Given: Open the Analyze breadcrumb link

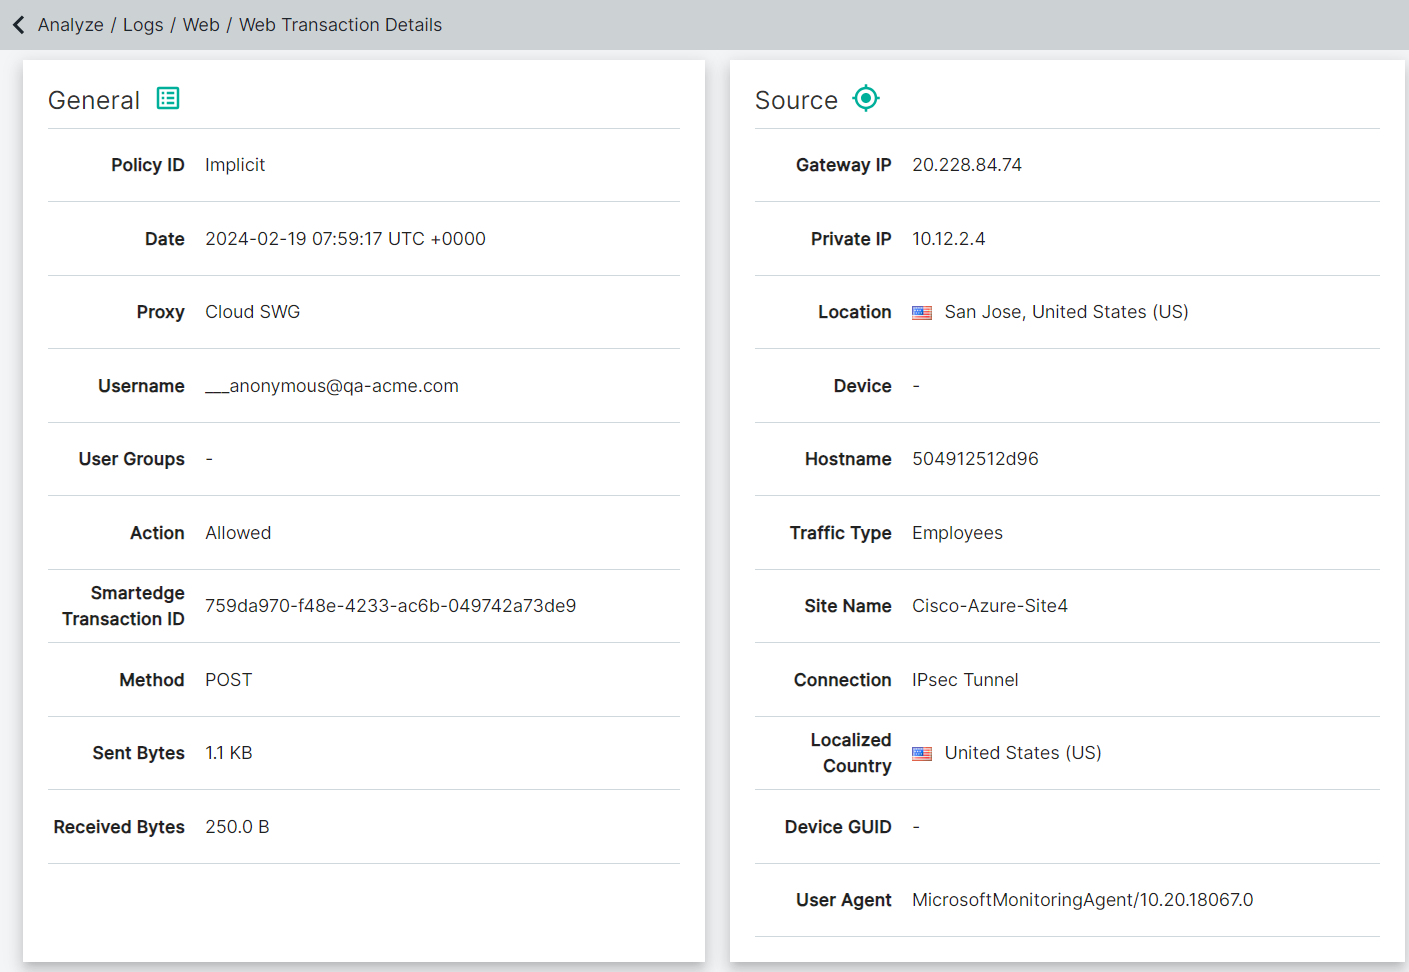Looking at the screenshot, I should [x=70, y=24].
